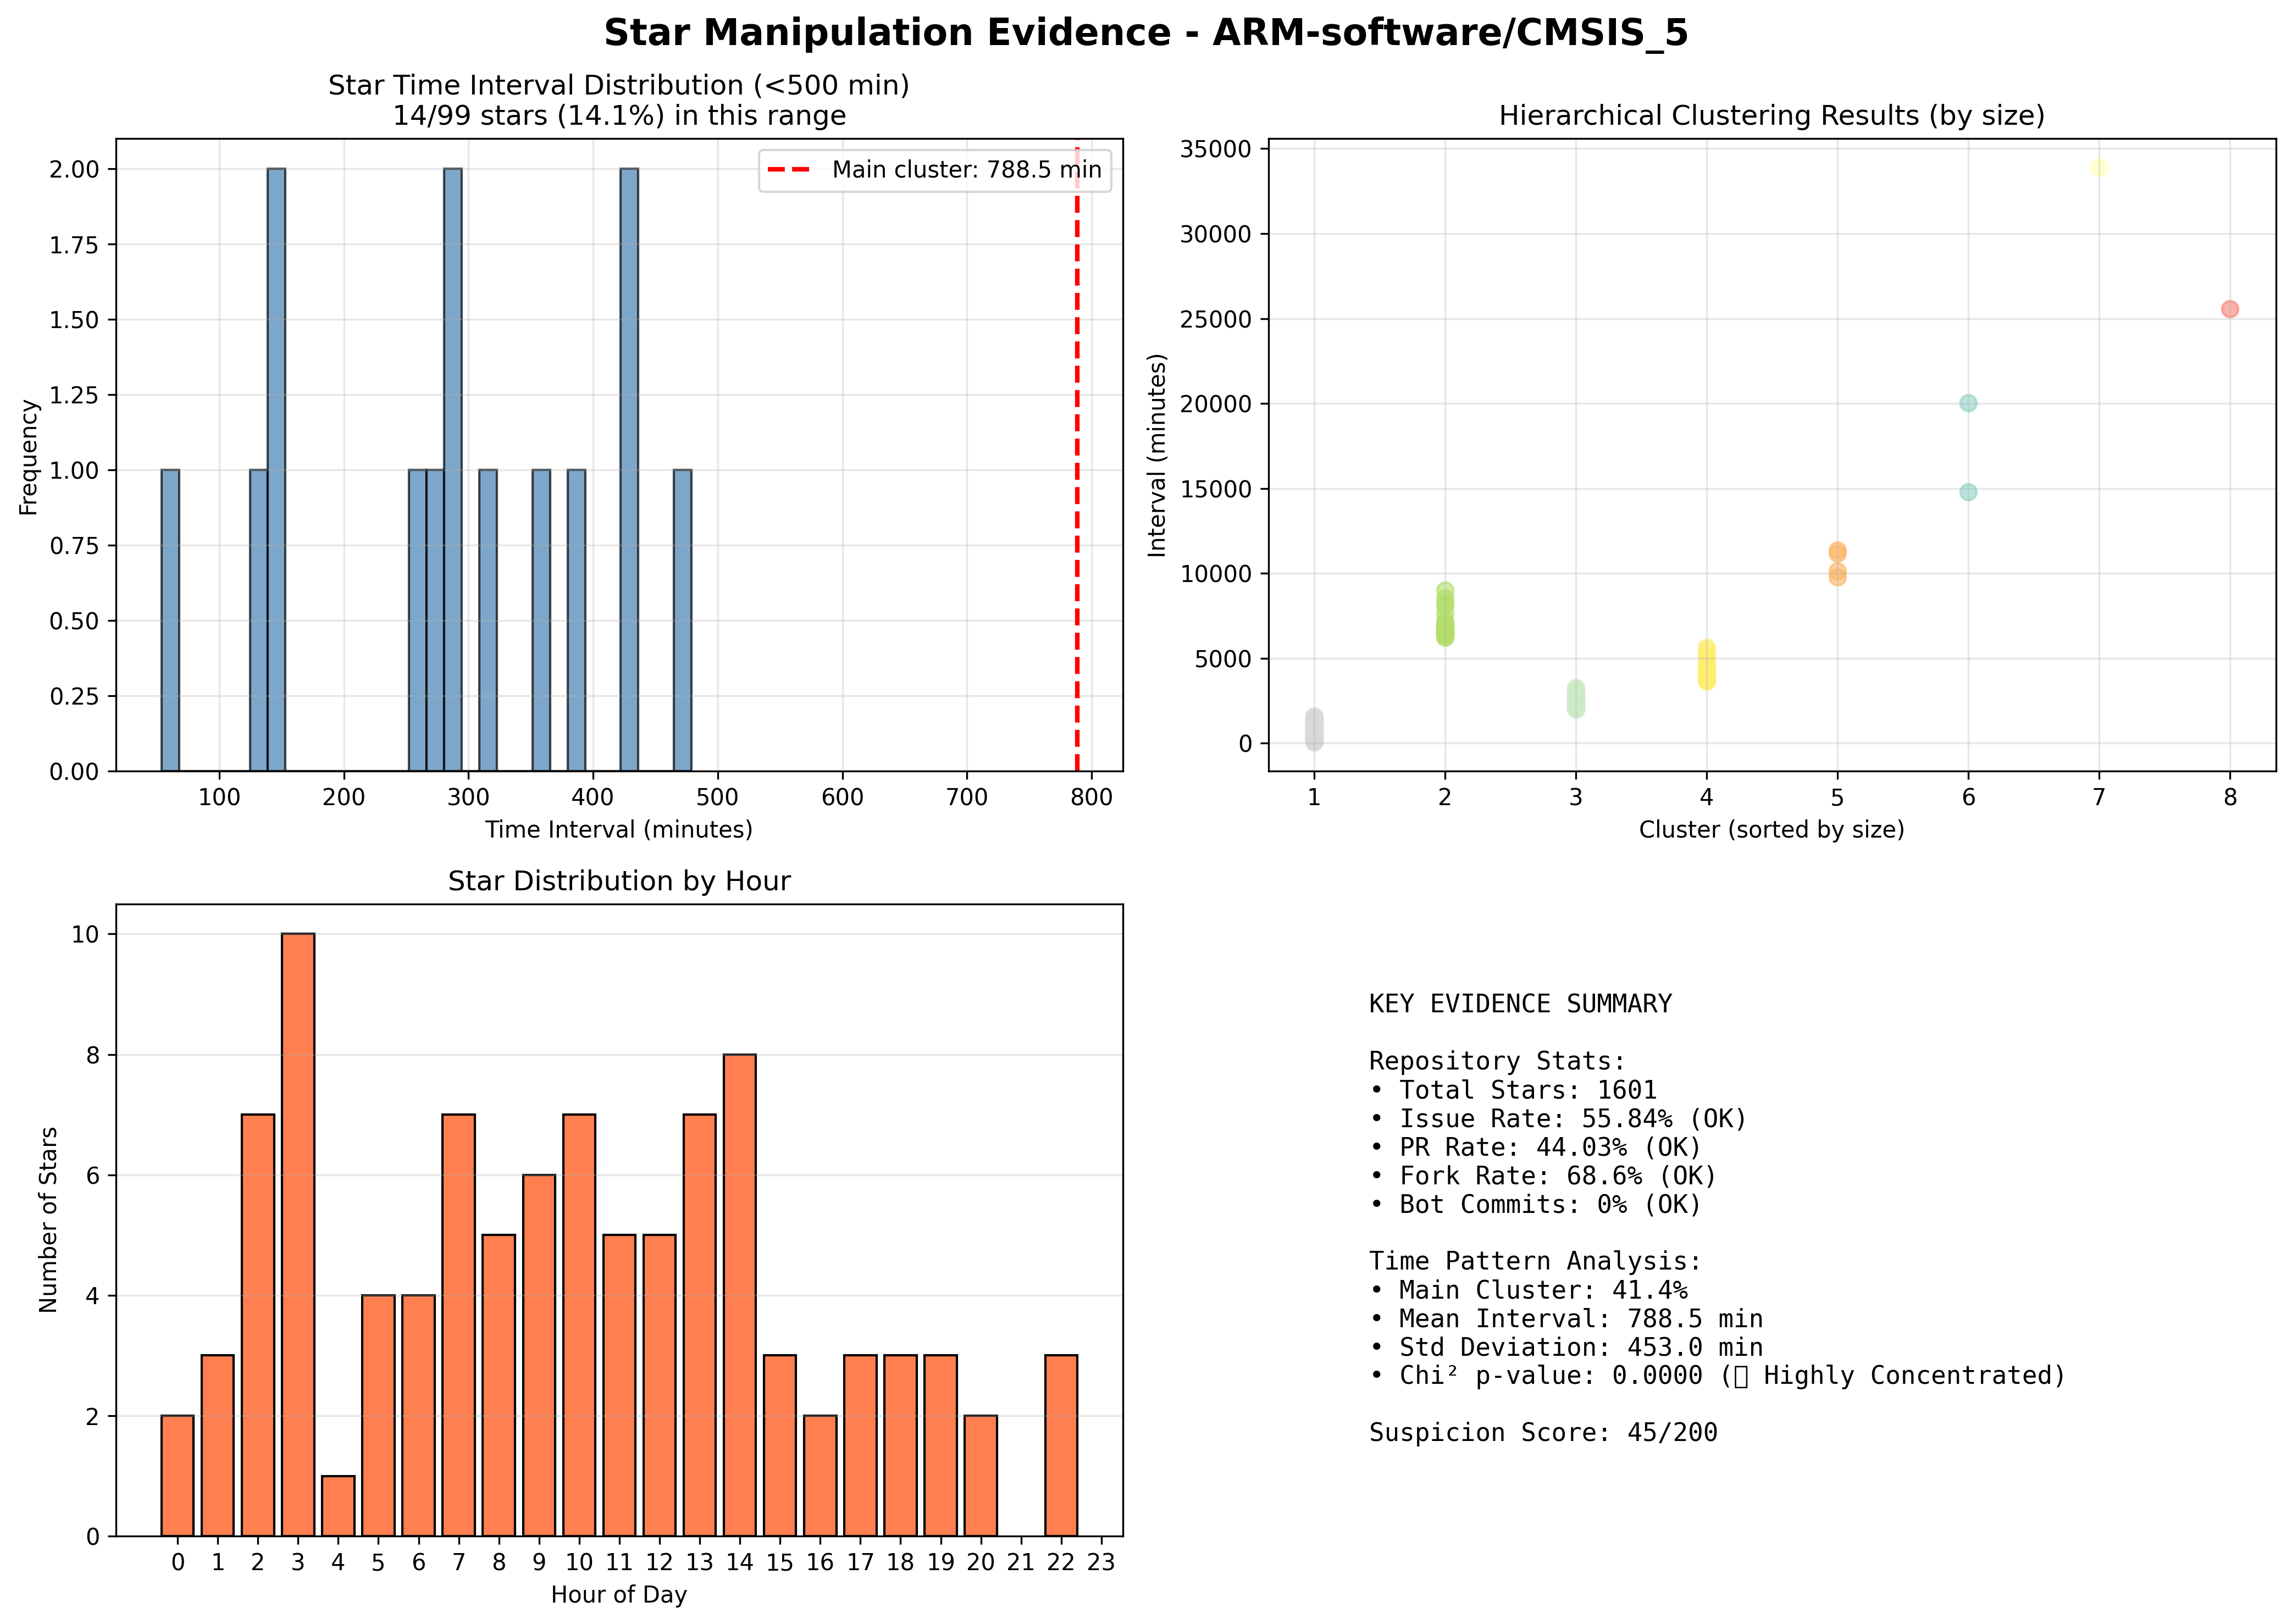Click the pale yellow point in cluster 7

(x=2099, y=168)
